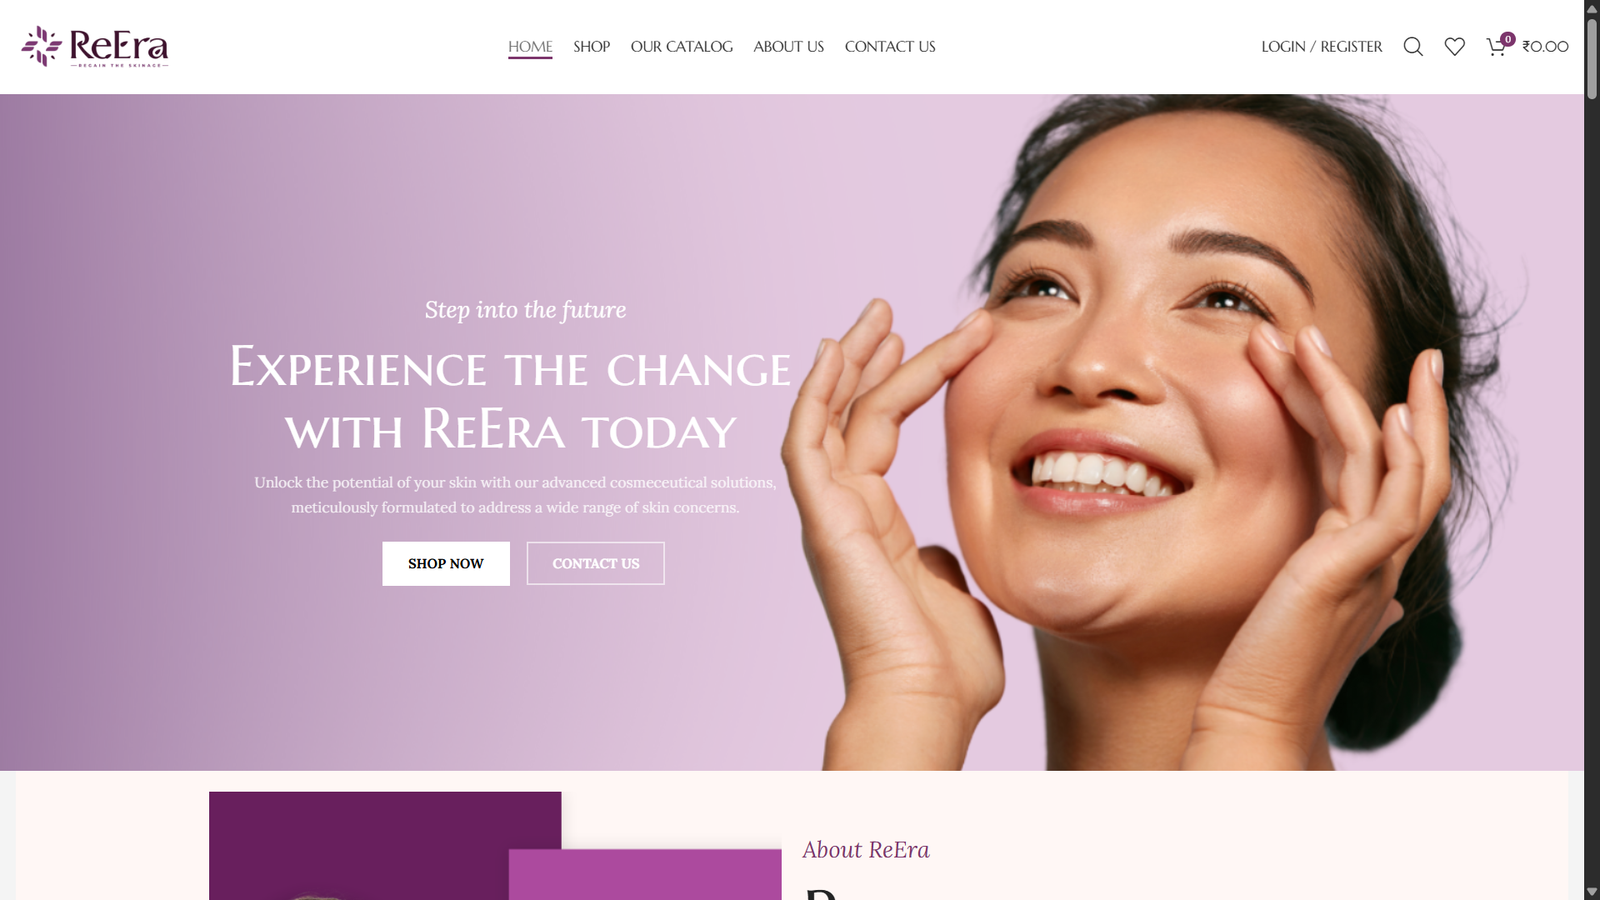Click the scrollbar down arrow
This screenshot has height=900, width=1600.
pyautogui.click(x=1592, y=892)
